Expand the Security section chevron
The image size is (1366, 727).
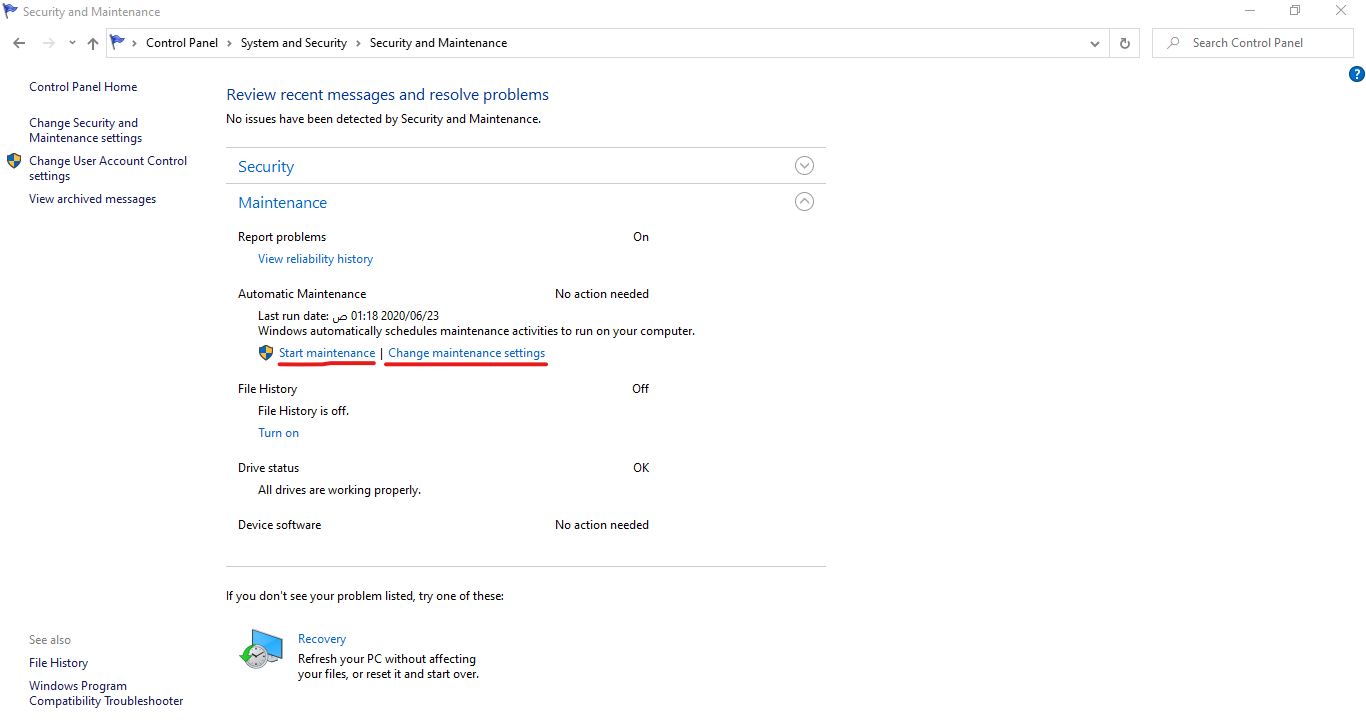(x=804, y=166)
